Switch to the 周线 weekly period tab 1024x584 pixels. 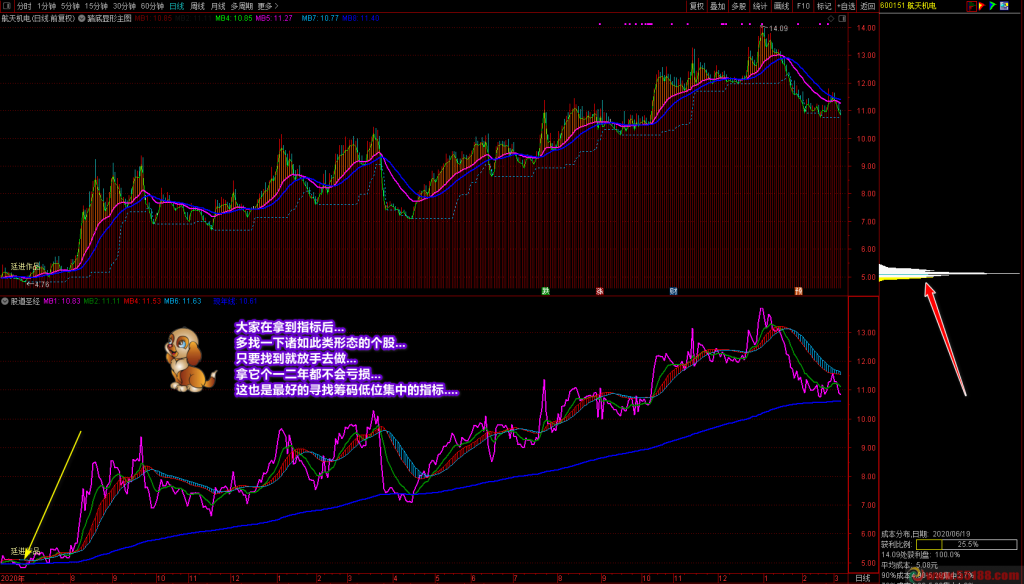[197, 6]
